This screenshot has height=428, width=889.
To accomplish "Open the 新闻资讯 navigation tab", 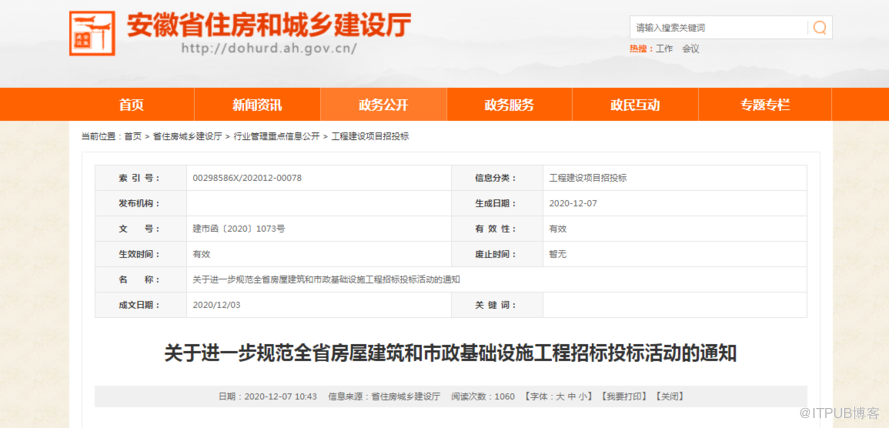I will [x=257, y=105].
